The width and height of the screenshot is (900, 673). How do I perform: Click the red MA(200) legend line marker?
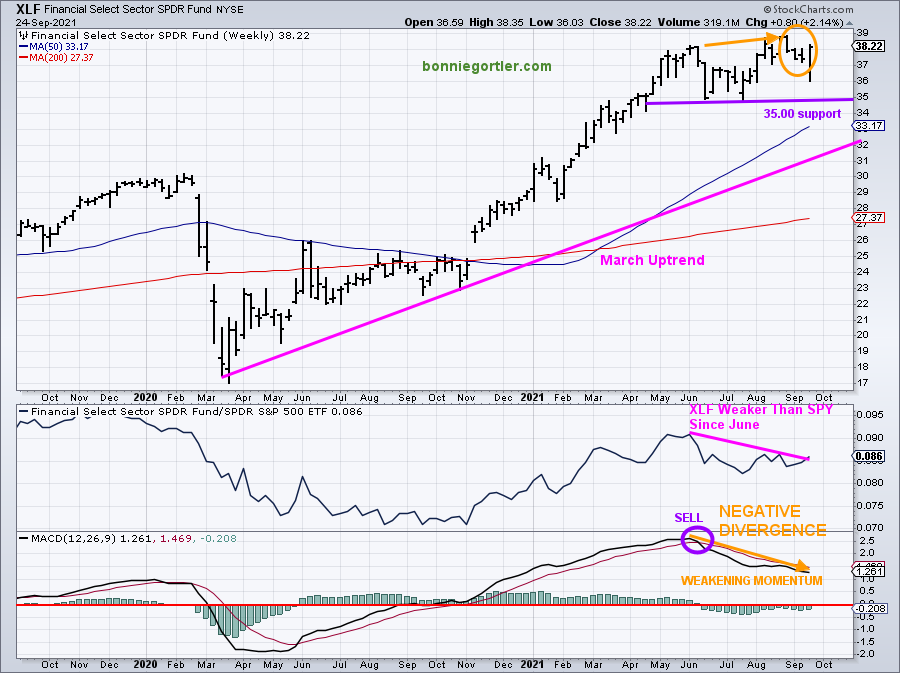pos(24,57)
